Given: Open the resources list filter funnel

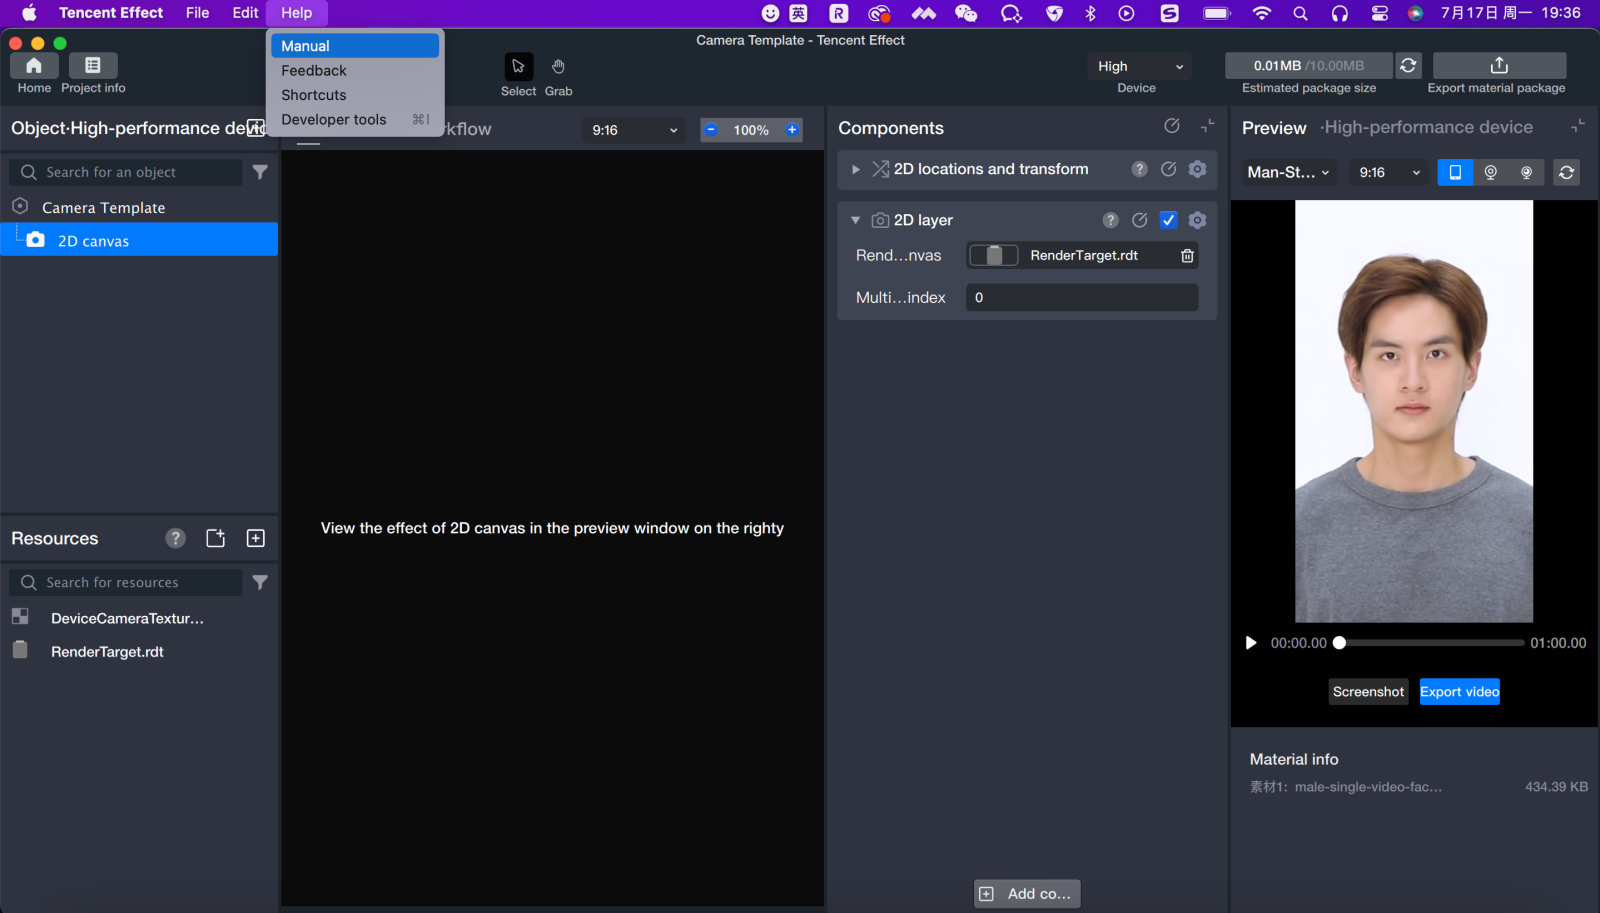Looking at the screenshot, I should pos(260,582).
